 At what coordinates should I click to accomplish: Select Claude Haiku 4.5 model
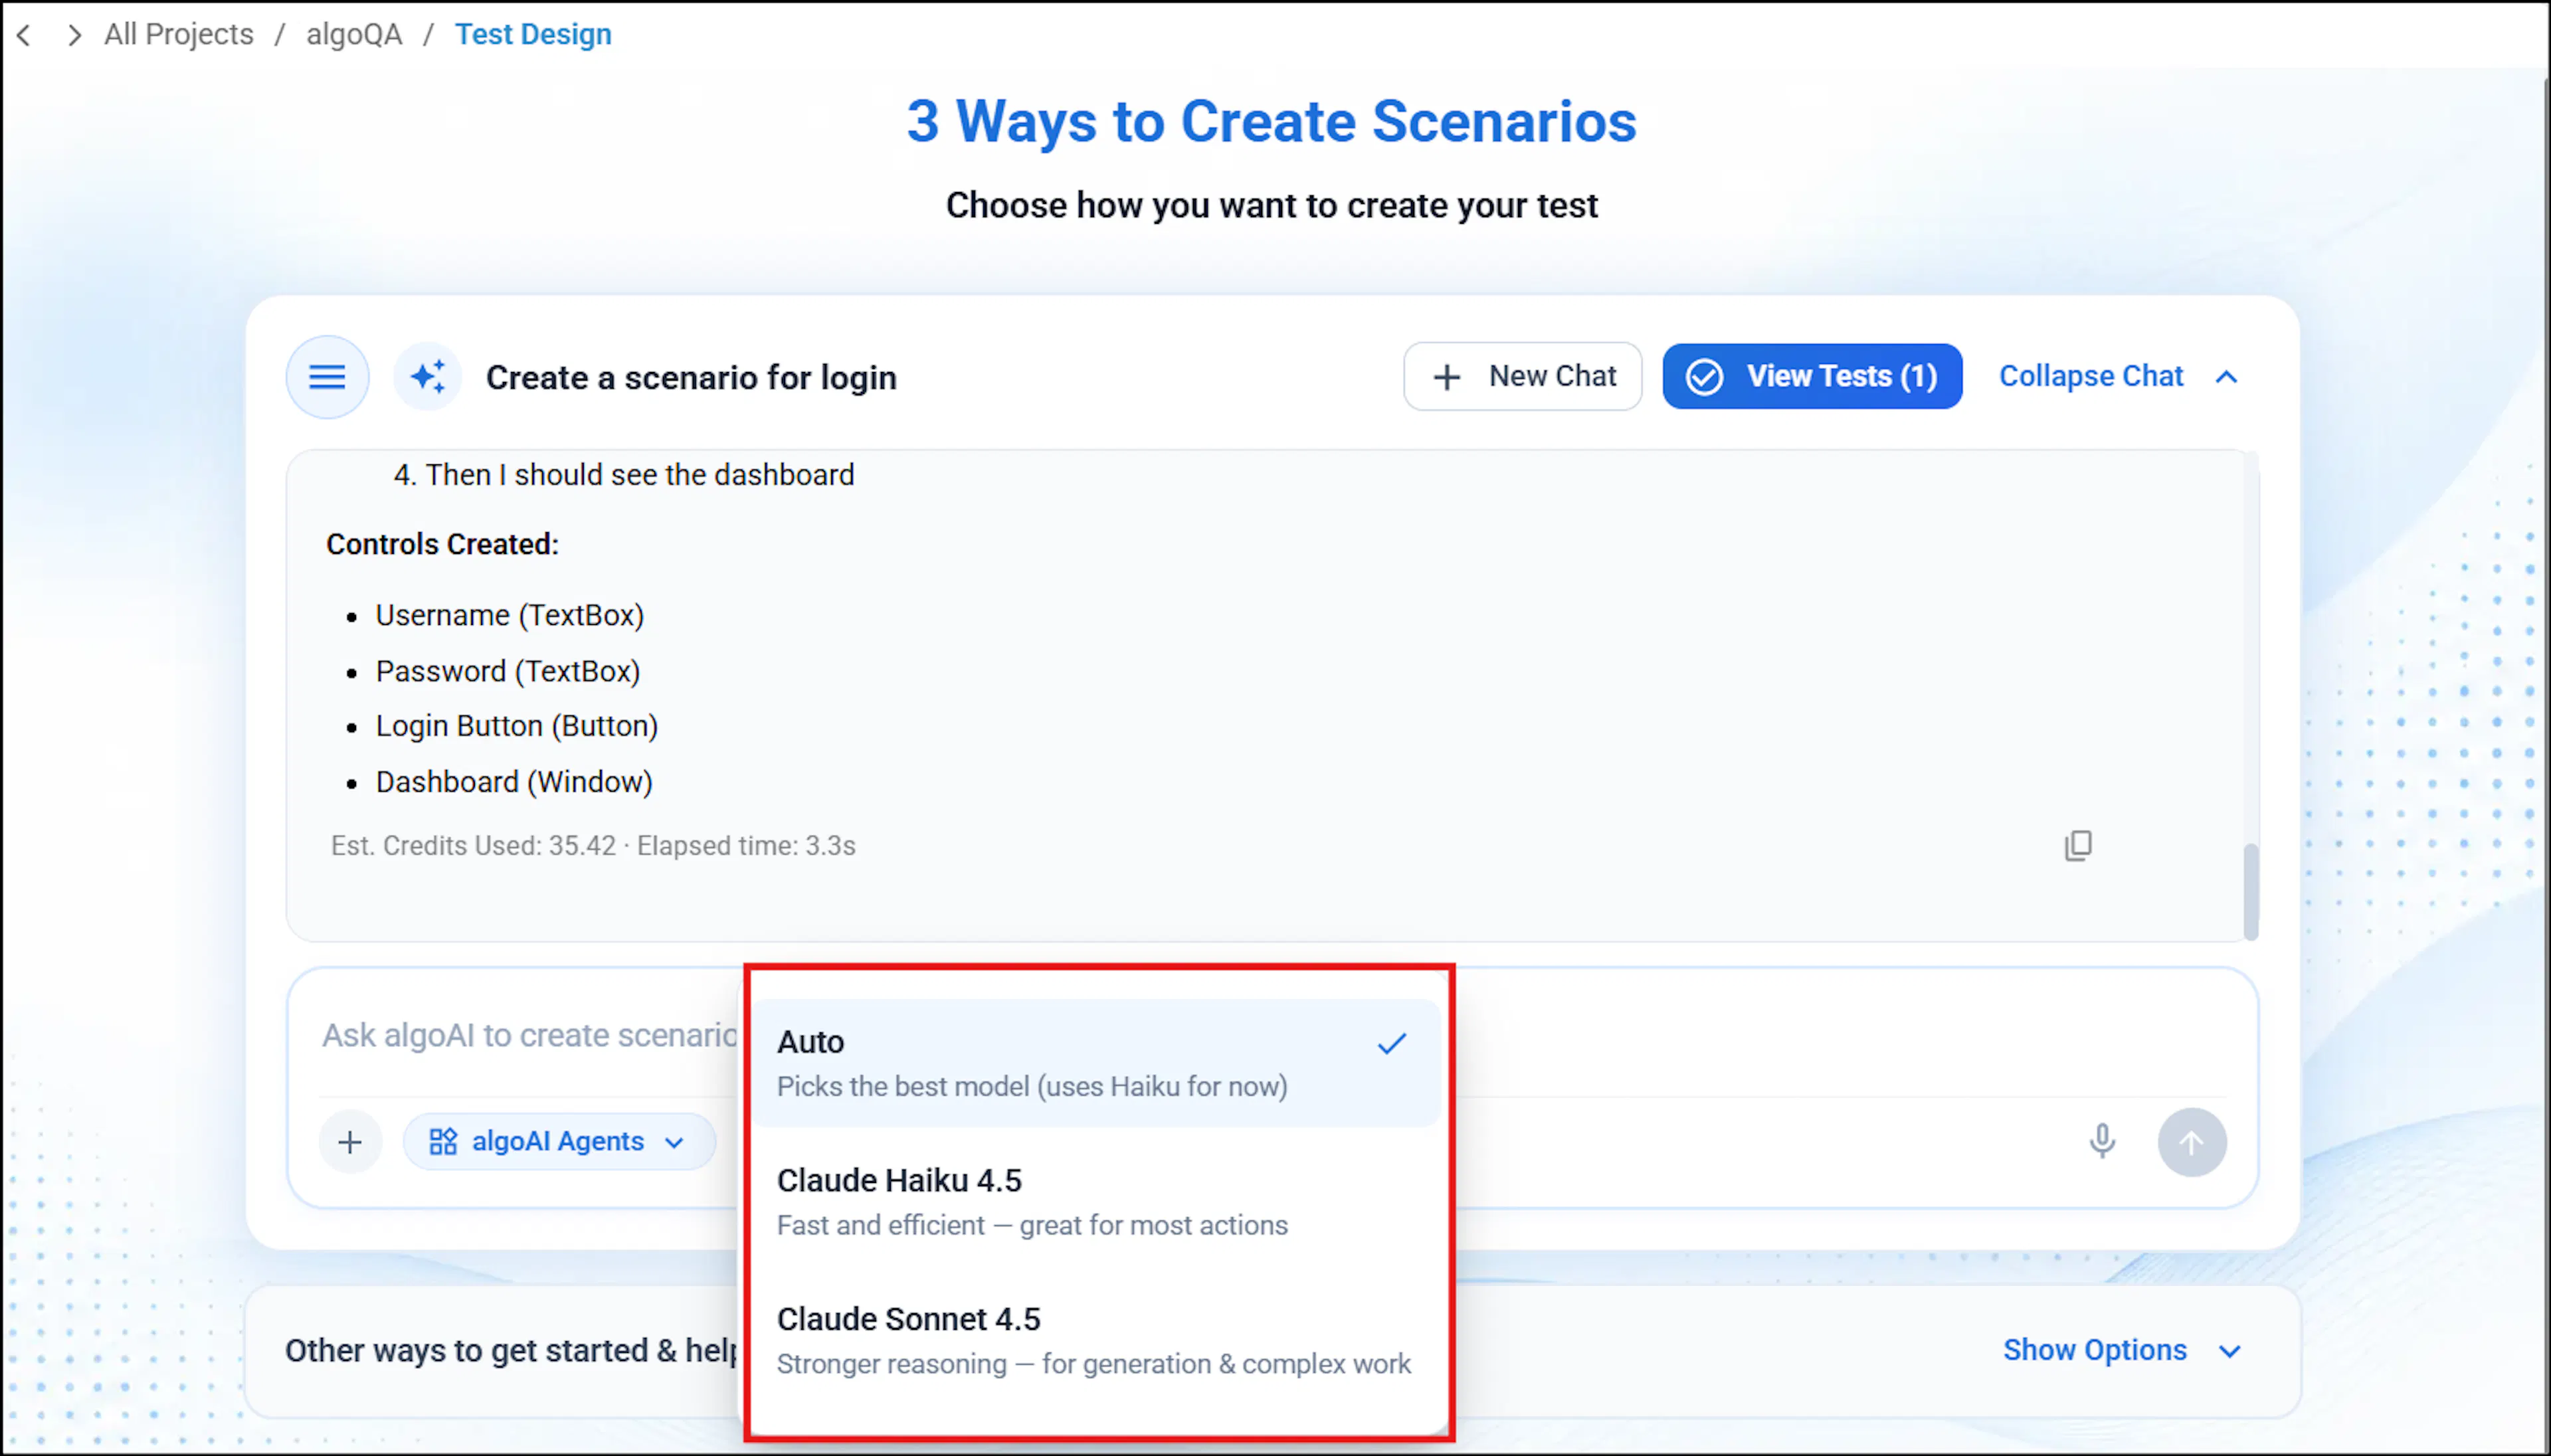click(x=1096, y=1201)
